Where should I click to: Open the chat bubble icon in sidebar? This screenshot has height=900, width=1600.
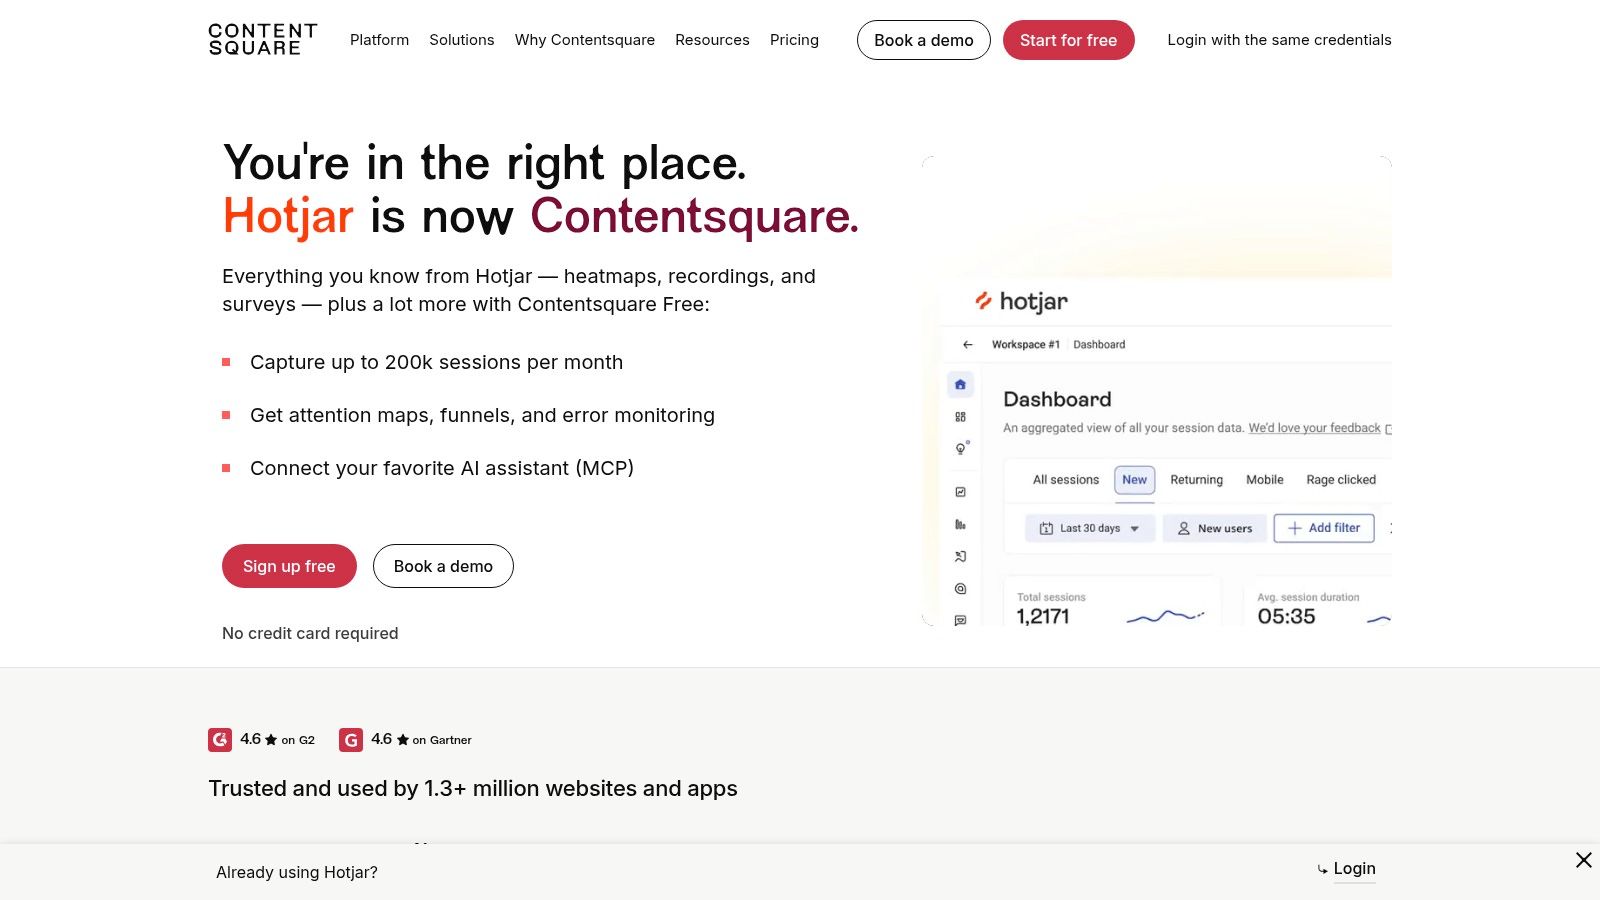[960, 620]
